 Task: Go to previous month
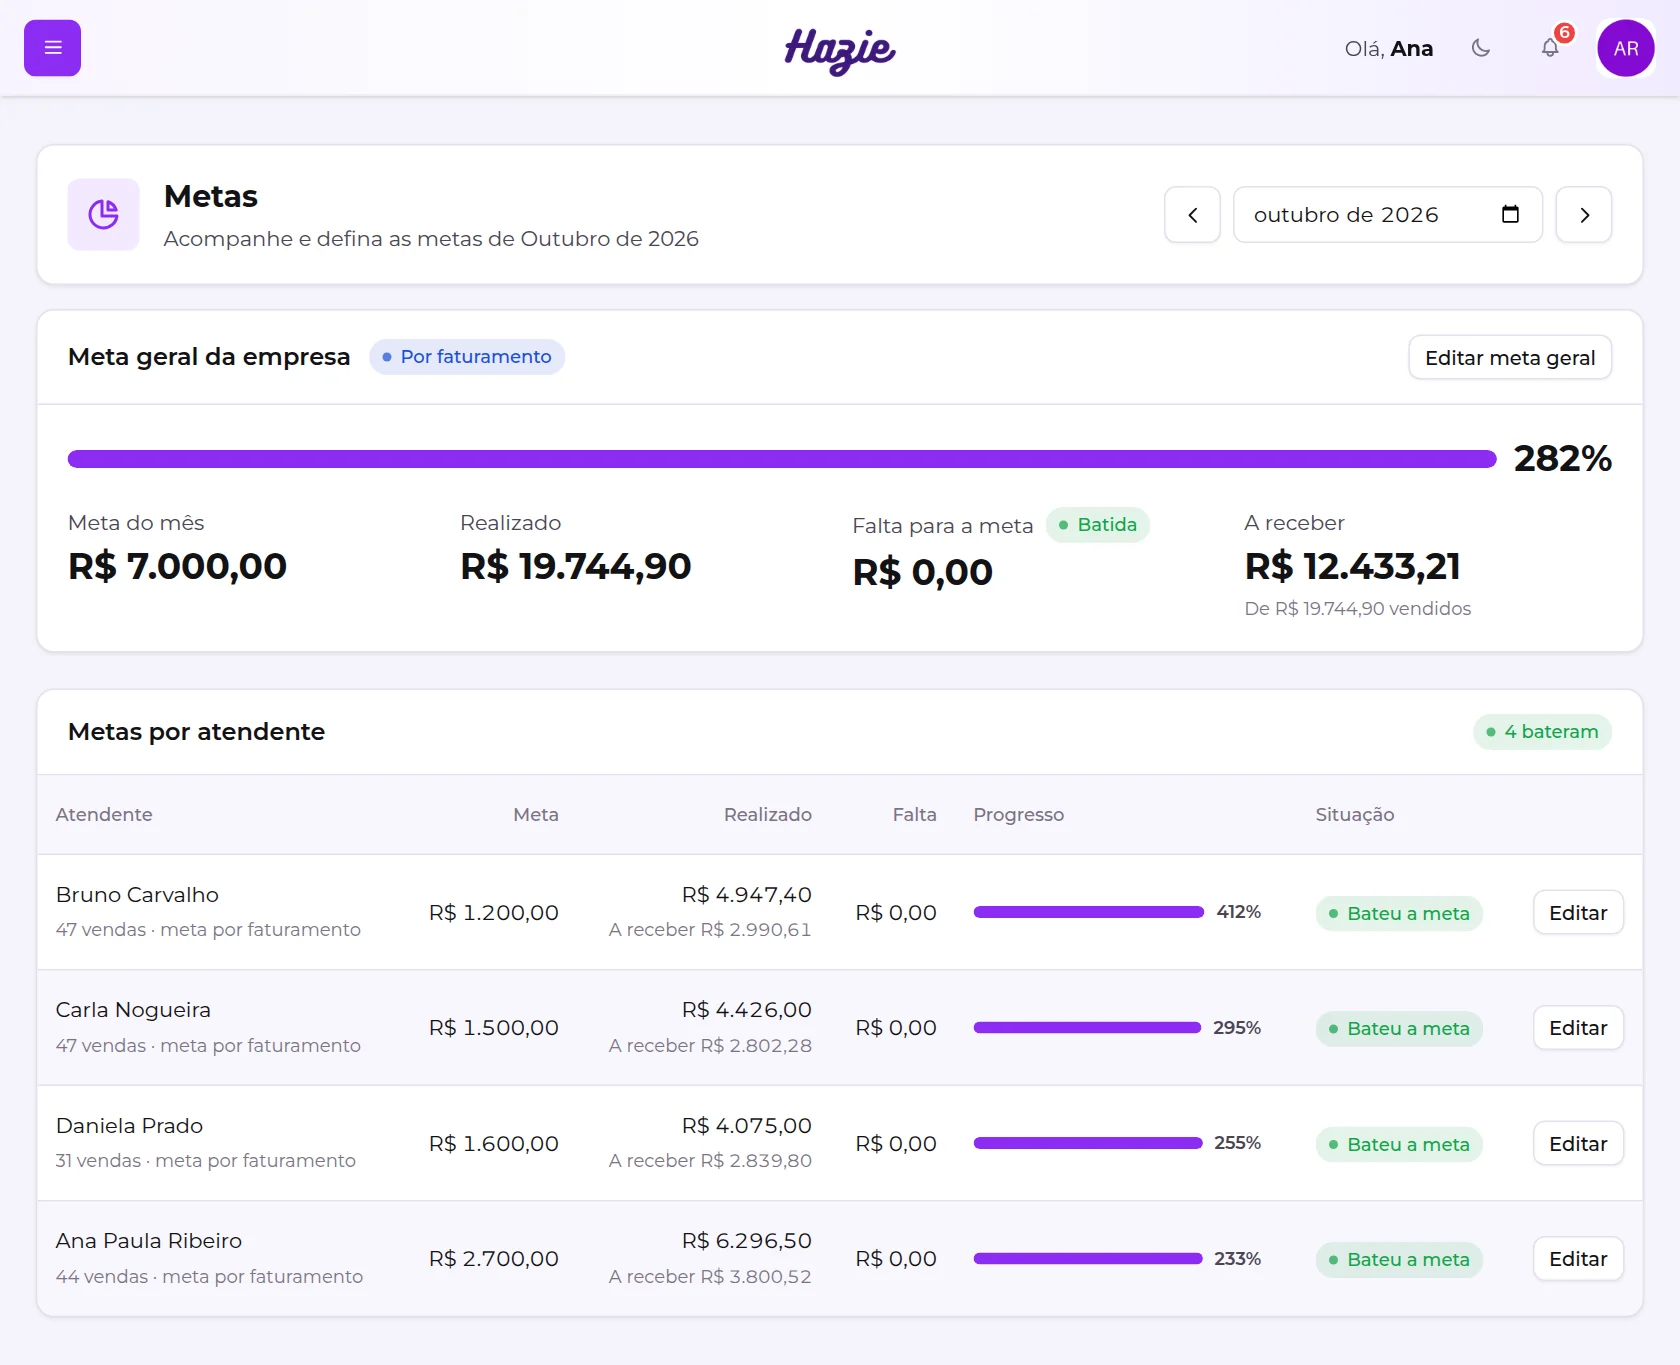(x=1192, y=215)
